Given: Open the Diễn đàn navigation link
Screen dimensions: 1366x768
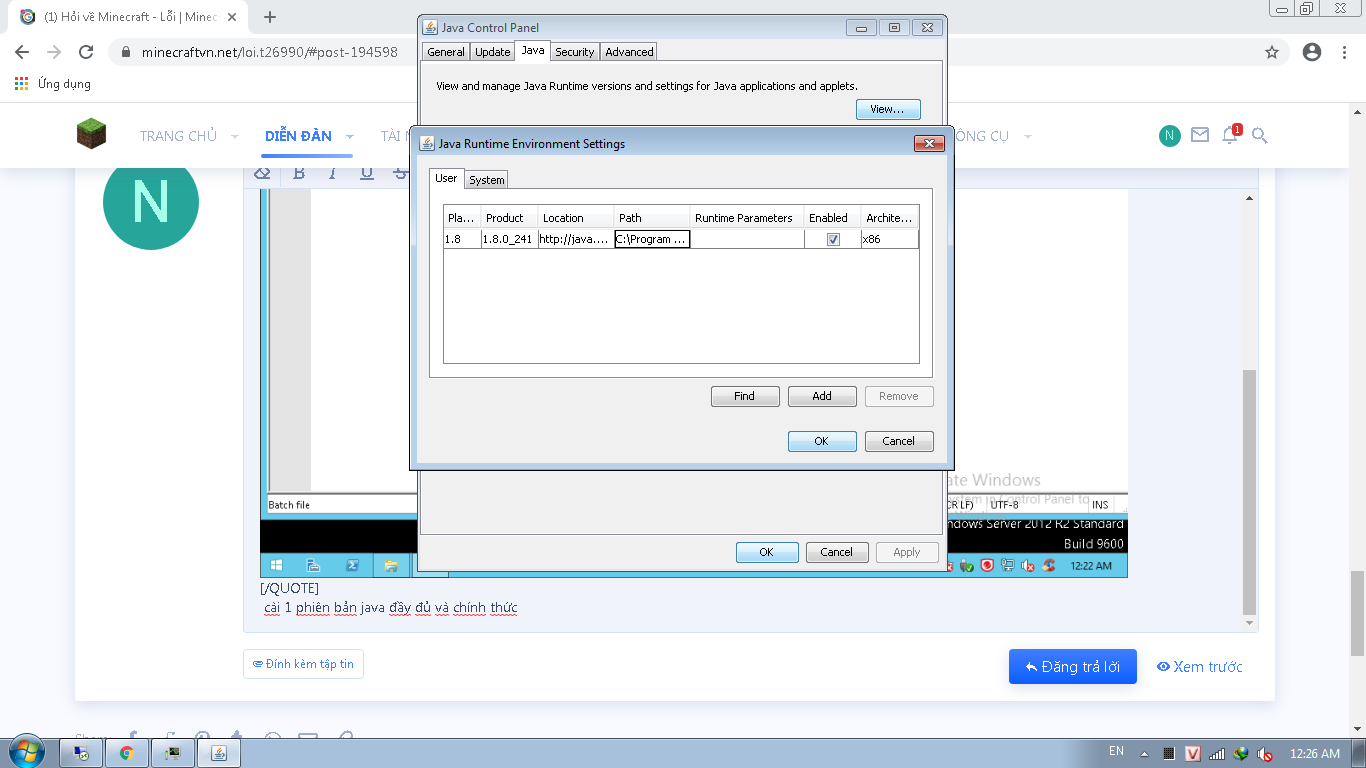Looking at the screenshot, I should coord(298,136).
